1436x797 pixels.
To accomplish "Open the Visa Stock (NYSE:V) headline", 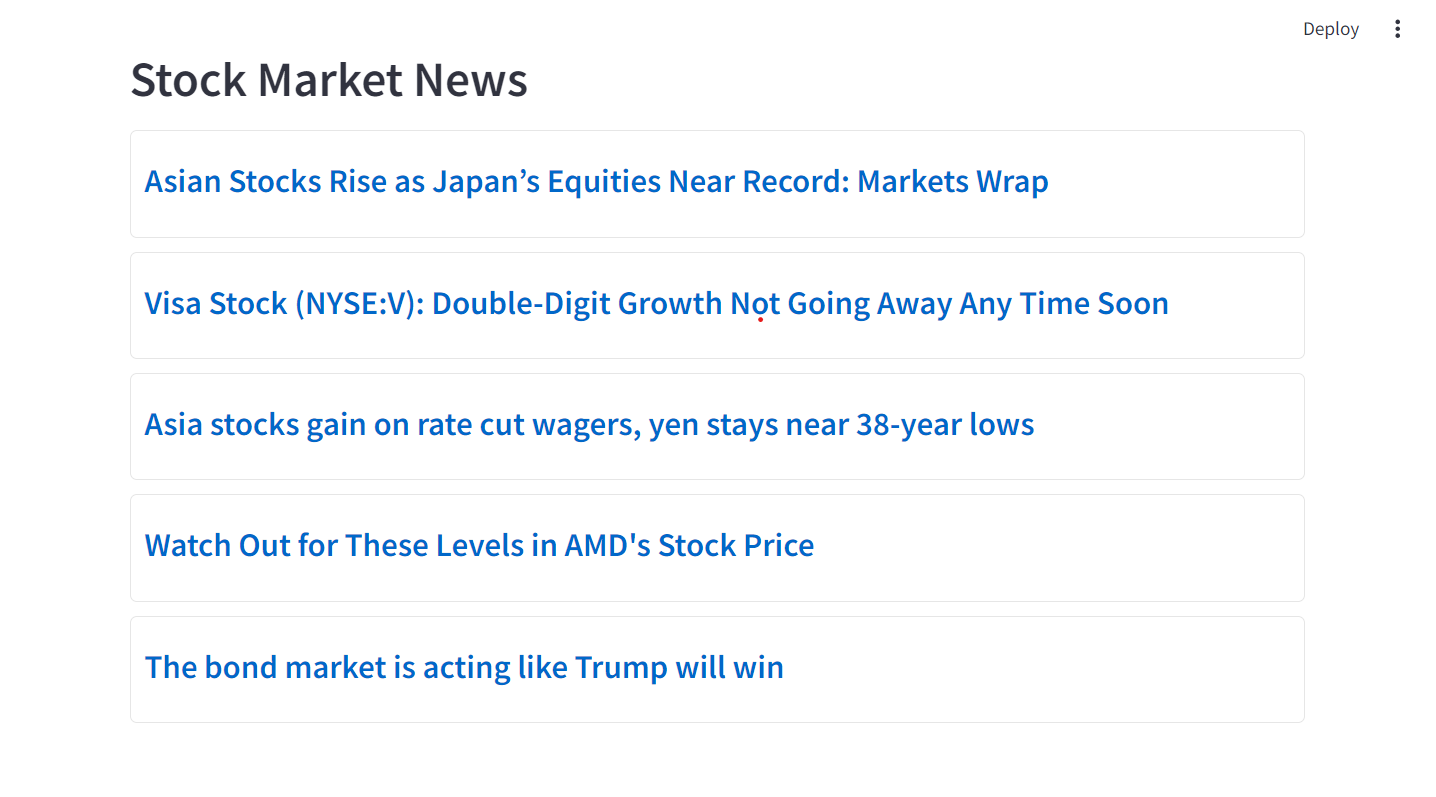I will click(656, 303).
